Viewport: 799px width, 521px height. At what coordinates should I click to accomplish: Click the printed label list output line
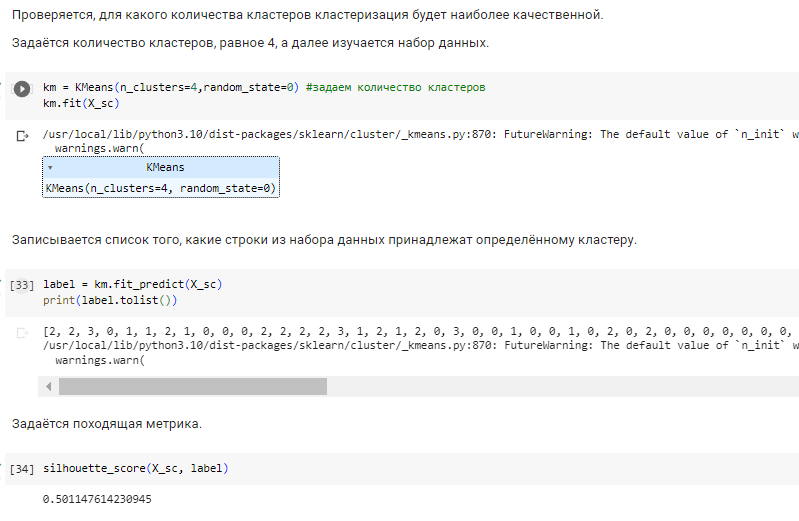coord(418,331)
